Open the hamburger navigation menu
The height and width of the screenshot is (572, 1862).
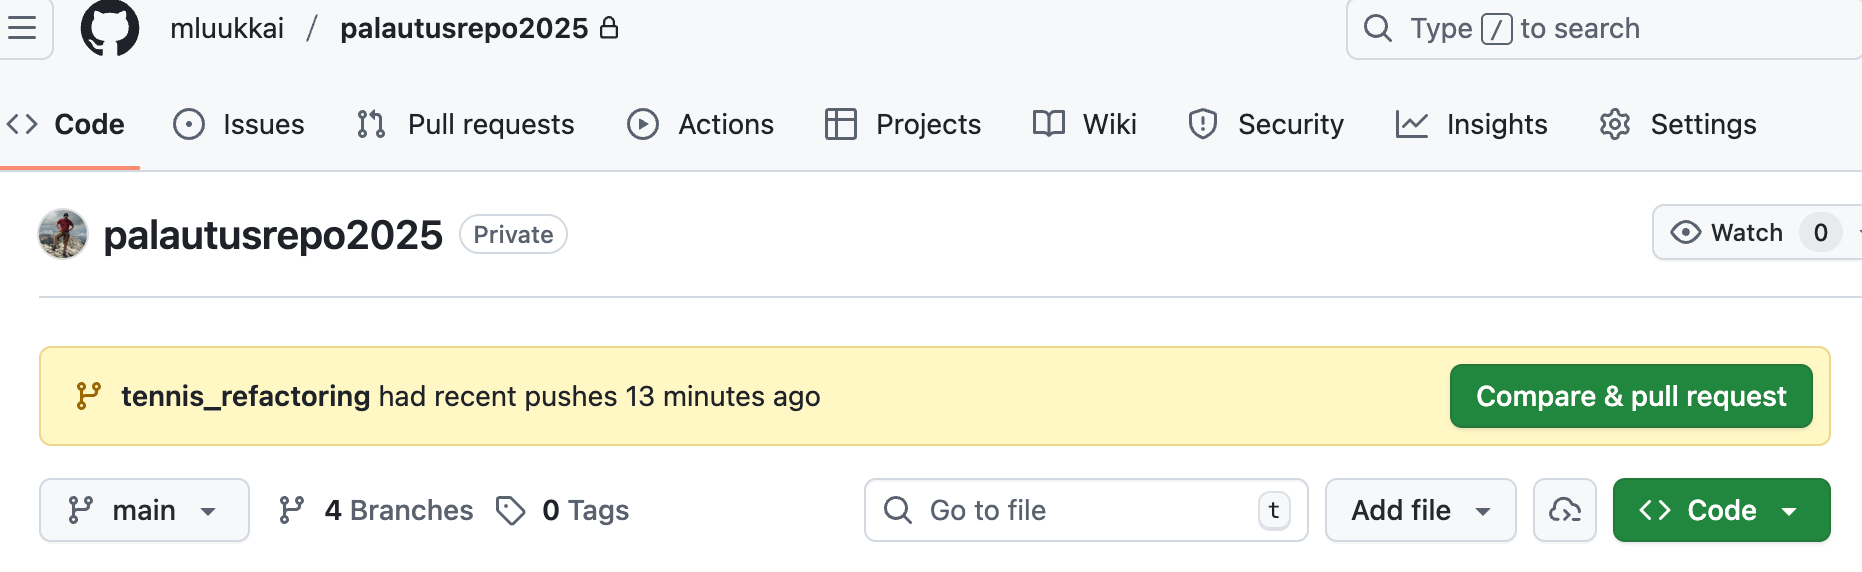pyautogui.click(x=22, y=28)
